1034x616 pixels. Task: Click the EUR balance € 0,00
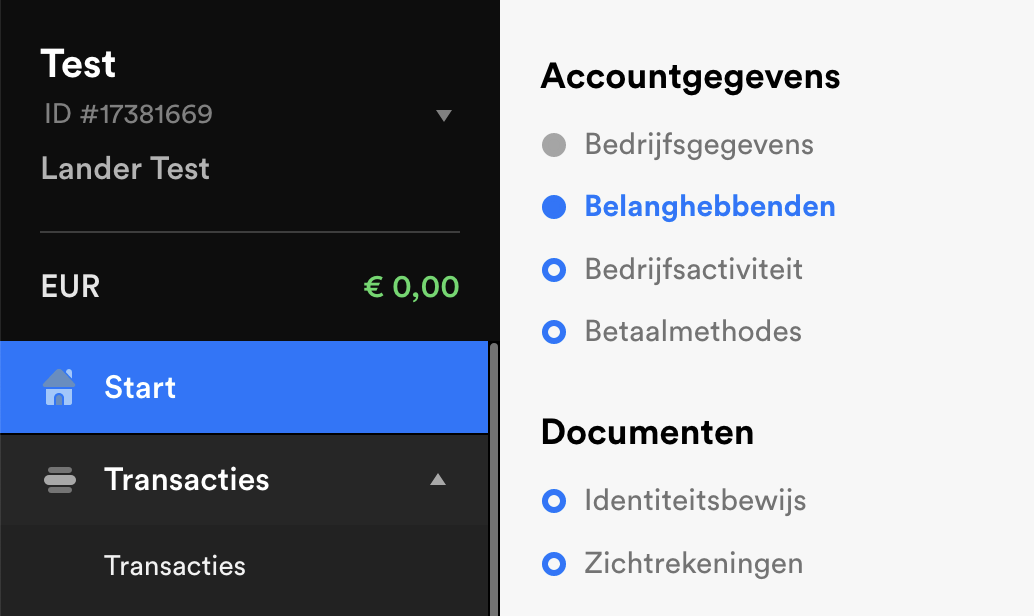point(411,287)
